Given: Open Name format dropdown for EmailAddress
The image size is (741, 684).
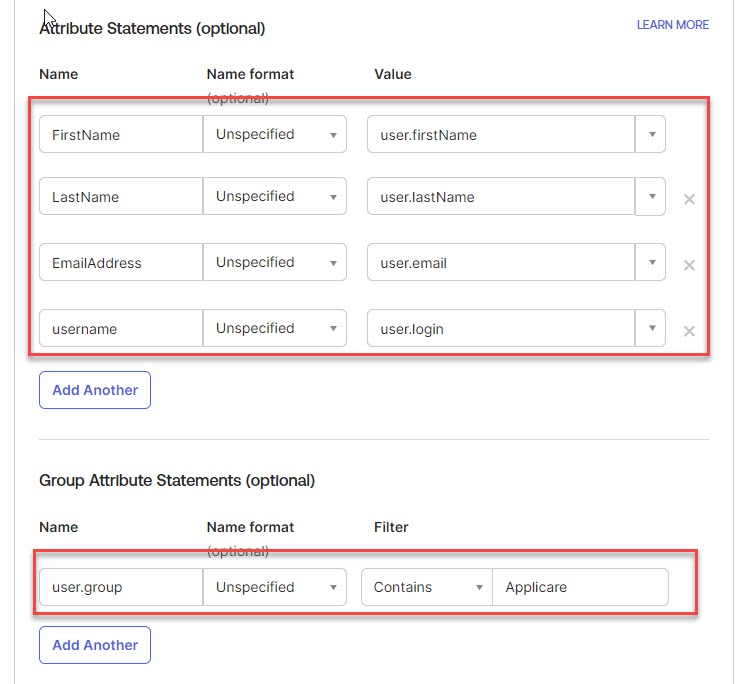Looking at the screenshot, I should (x=275, y=263).
